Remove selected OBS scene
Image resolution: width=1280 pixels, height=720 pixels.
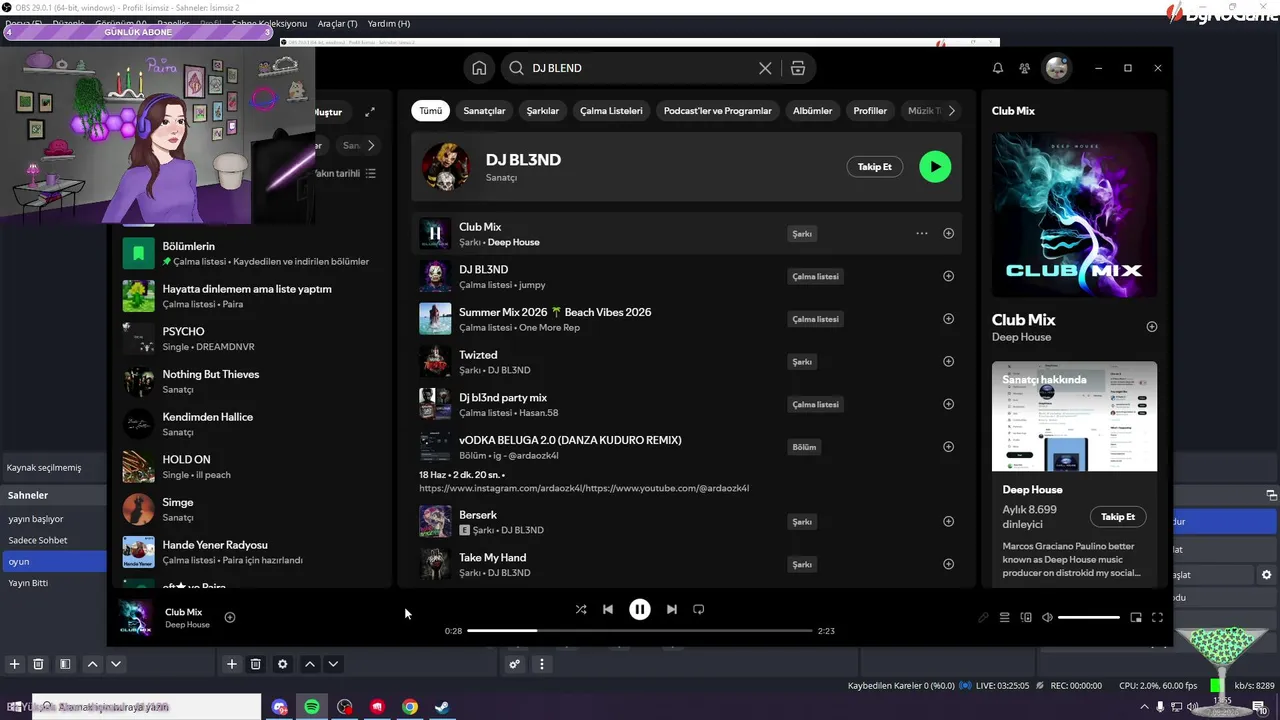(x=38, y=664)
